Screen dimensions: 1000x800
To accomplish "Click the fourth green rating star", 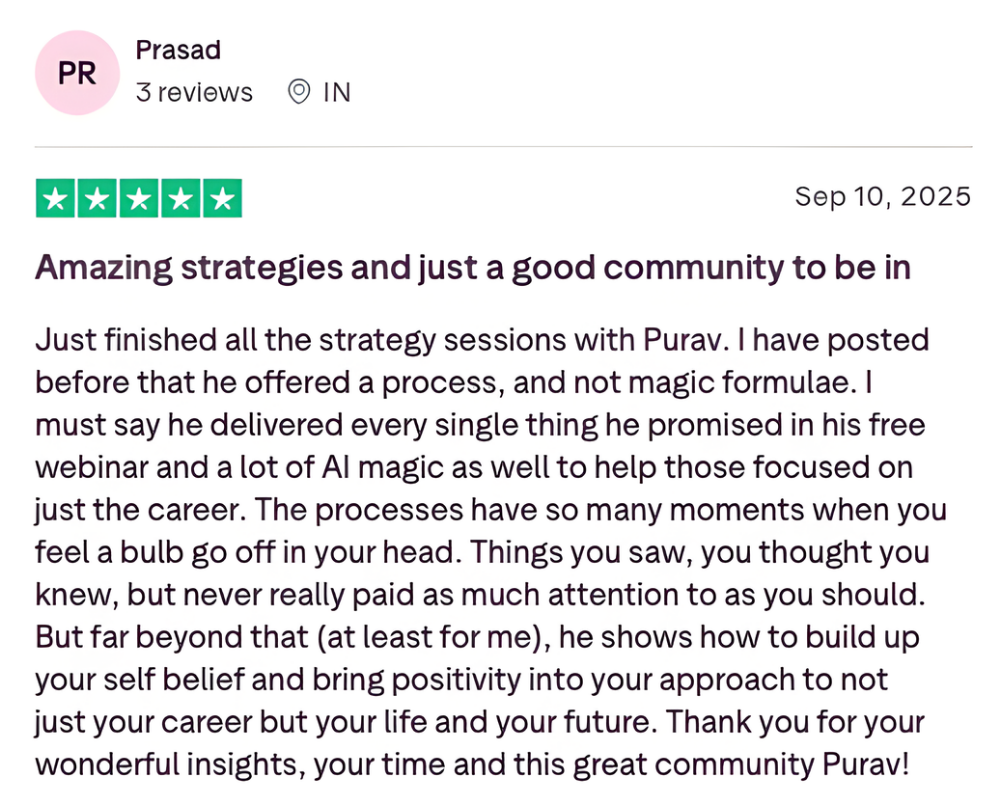I will [179, 198].
